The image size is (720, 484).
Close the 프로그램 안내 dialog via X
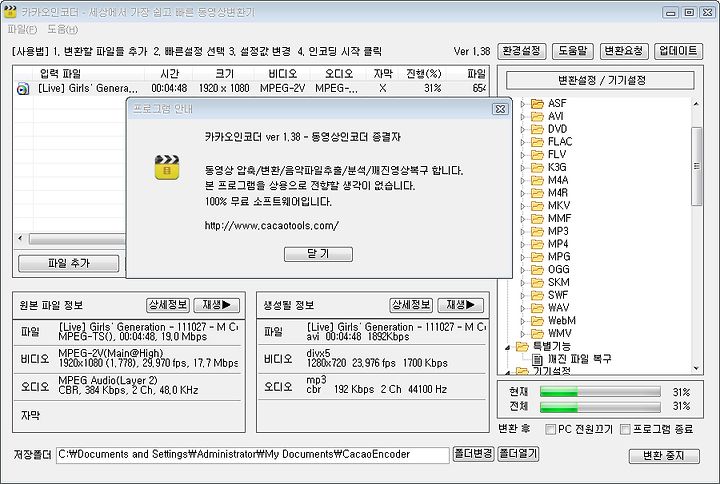pyautogui.click(x=500, y=109)
